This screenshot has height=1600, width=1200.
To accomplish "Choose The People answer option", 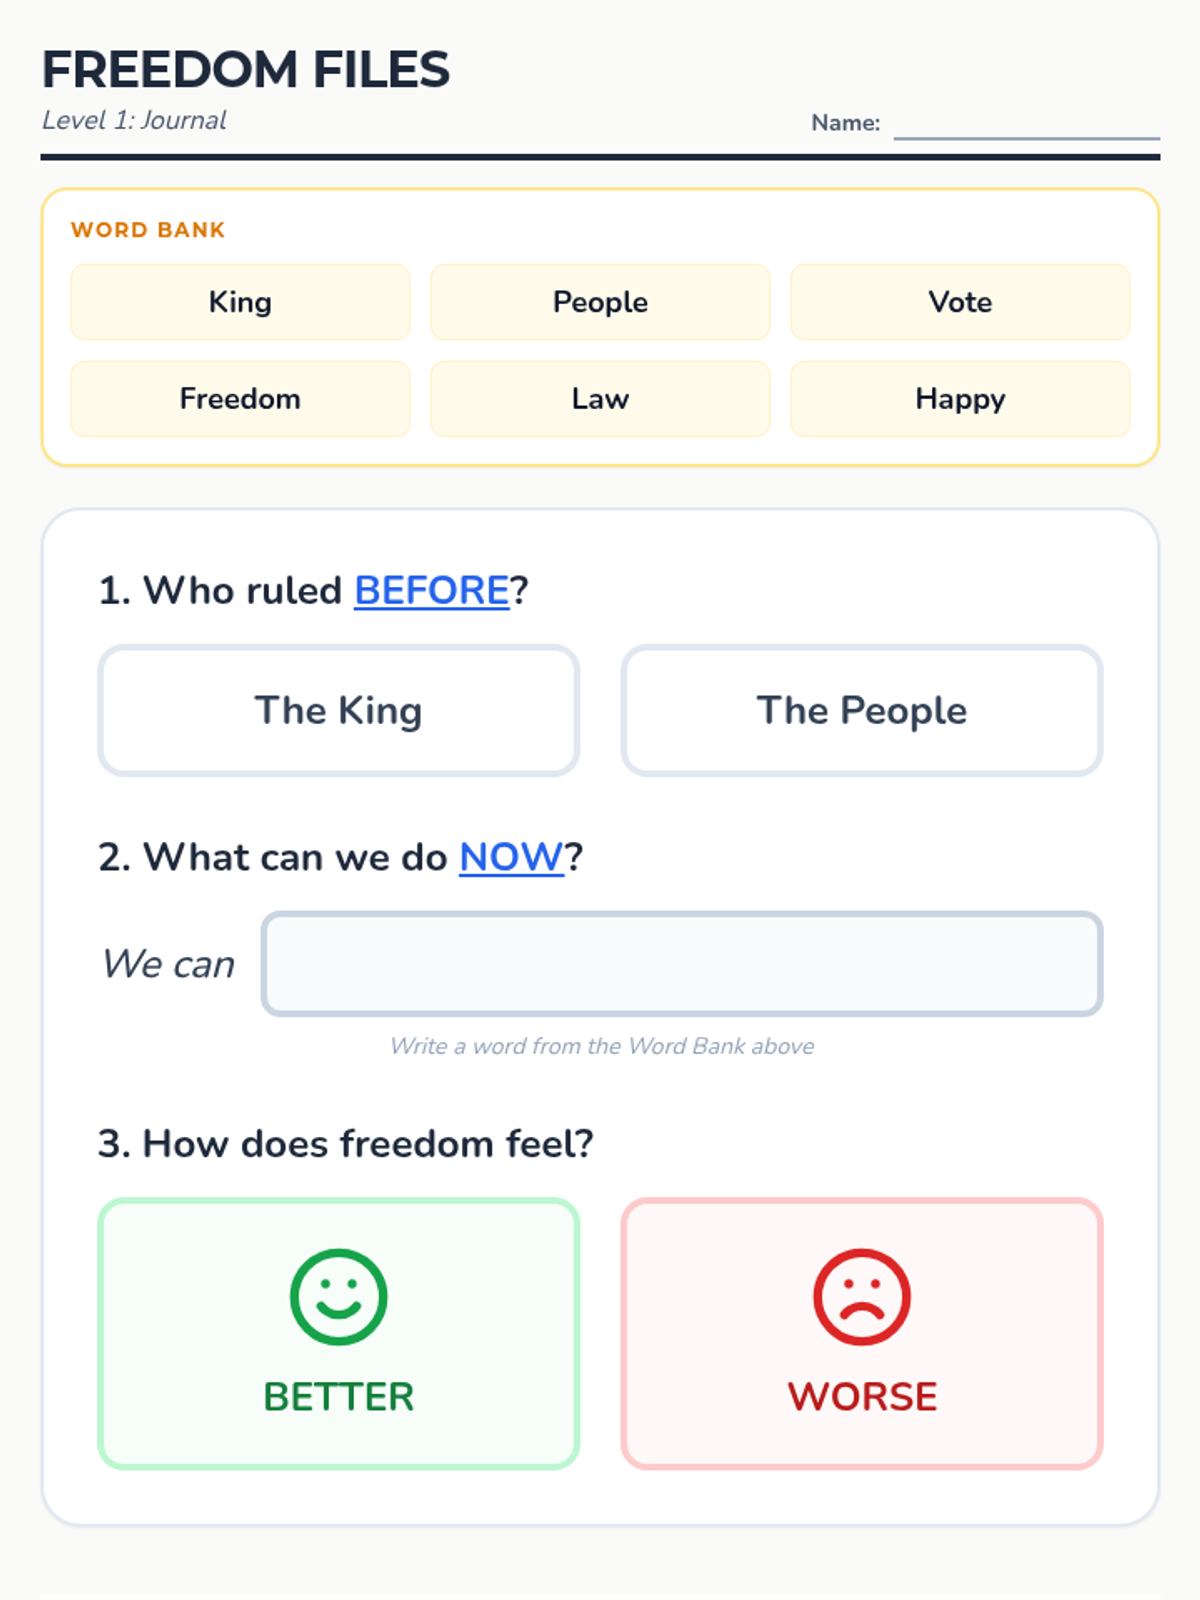I will tap(862, 710).
